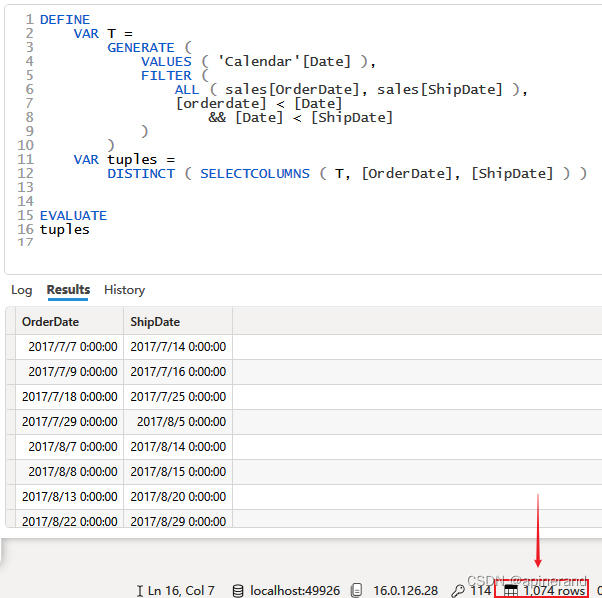Screen dimensions: 602x598
Task: Switch to the Log tab
Action: click(x=22, y=290)
